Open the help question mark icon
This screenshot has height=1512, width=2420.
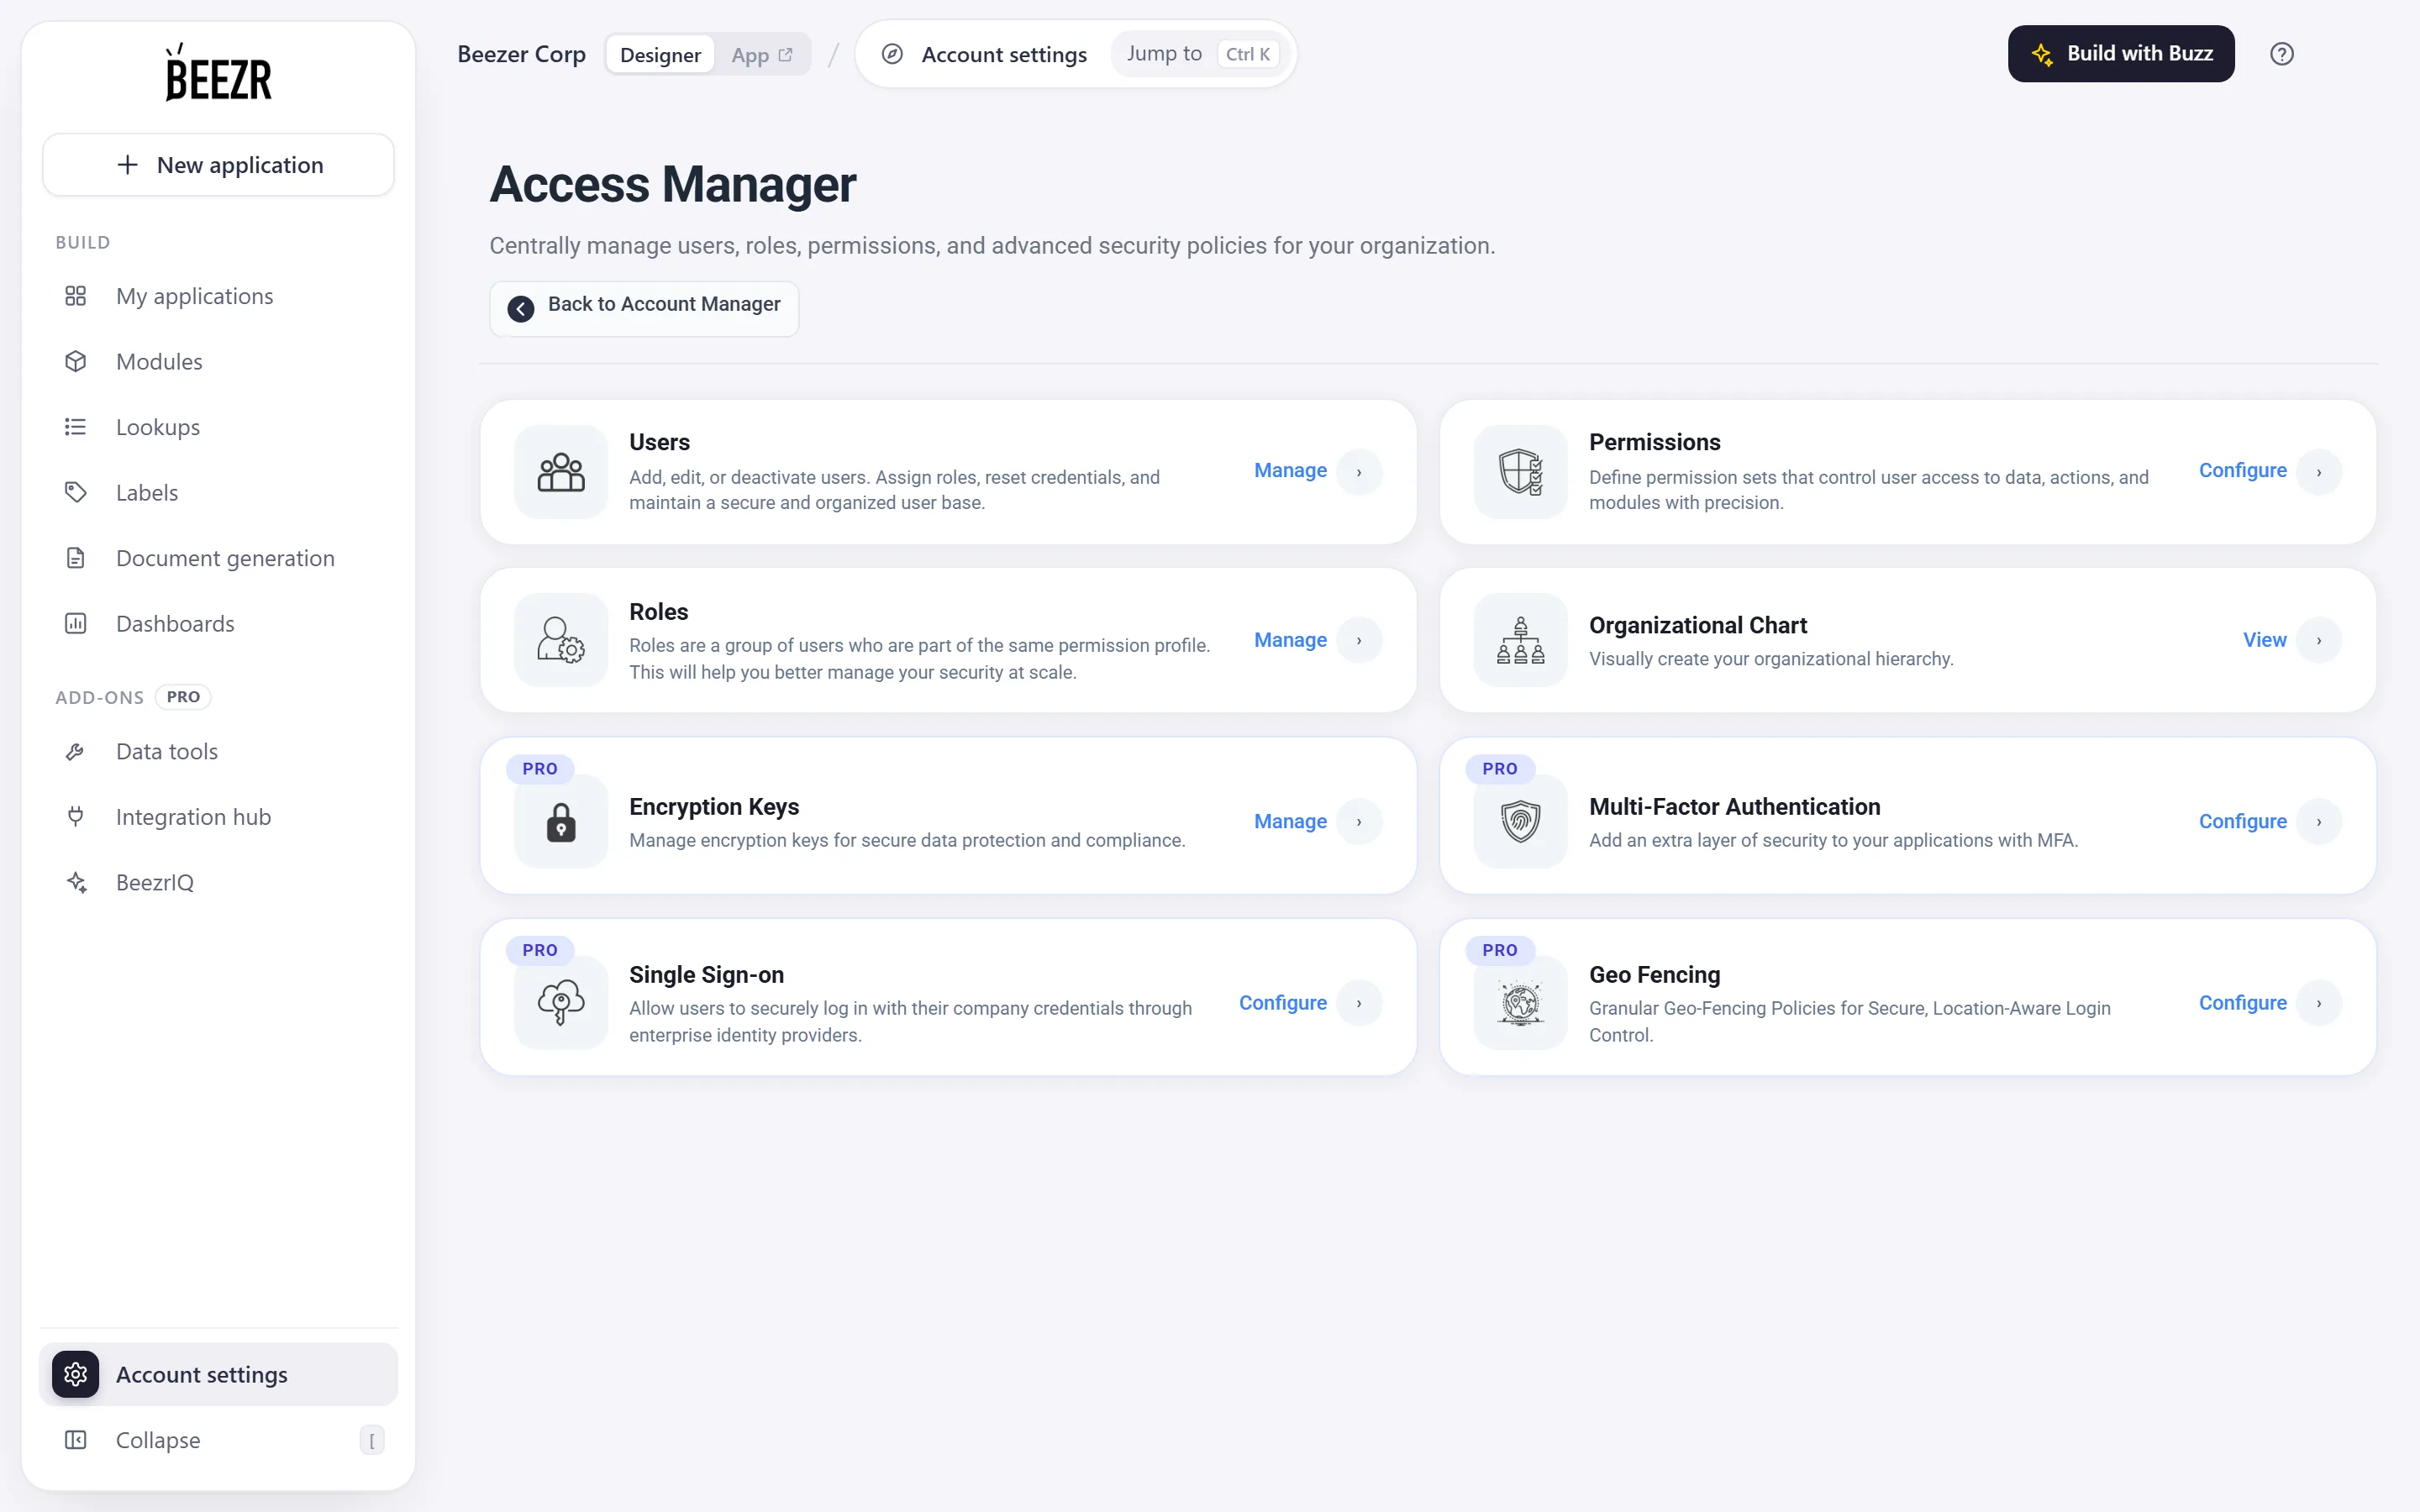tap(2281, 54)
